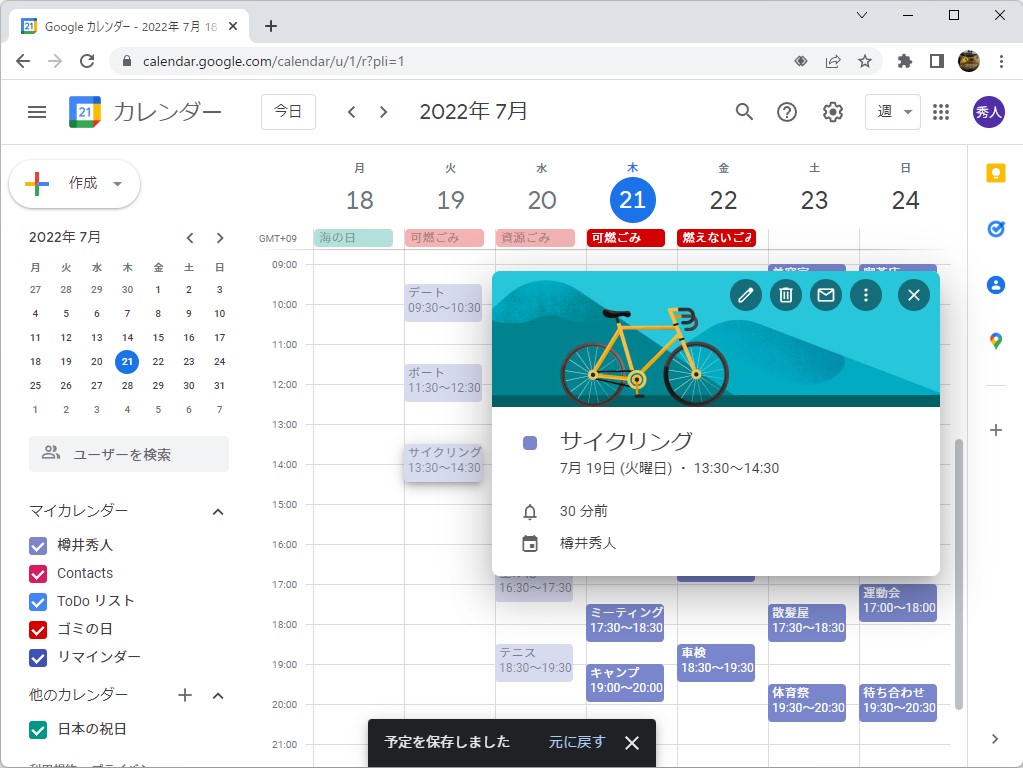The image size is (1023, 768).
Task: Open Google Keep in the side panel
Action: [x=995, y=172]
